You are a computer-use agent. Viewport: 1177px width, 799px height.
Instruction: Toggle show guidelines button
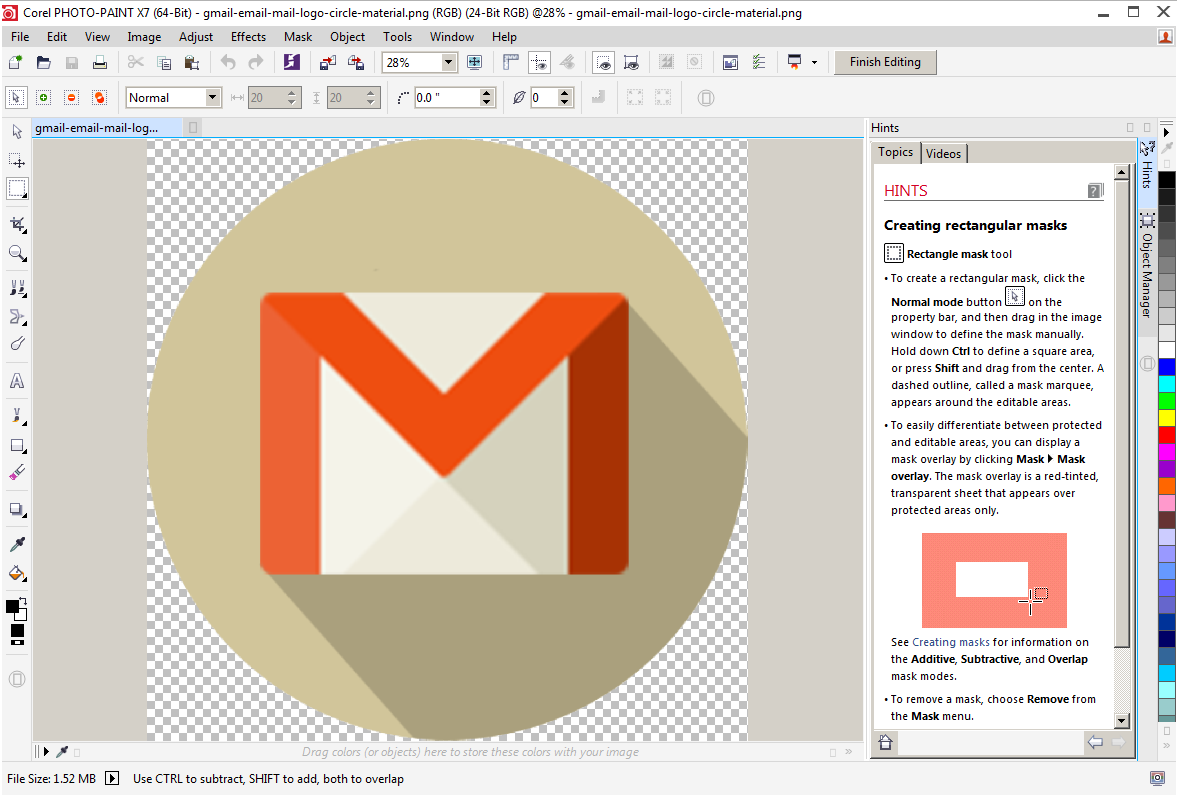[539, 62]
